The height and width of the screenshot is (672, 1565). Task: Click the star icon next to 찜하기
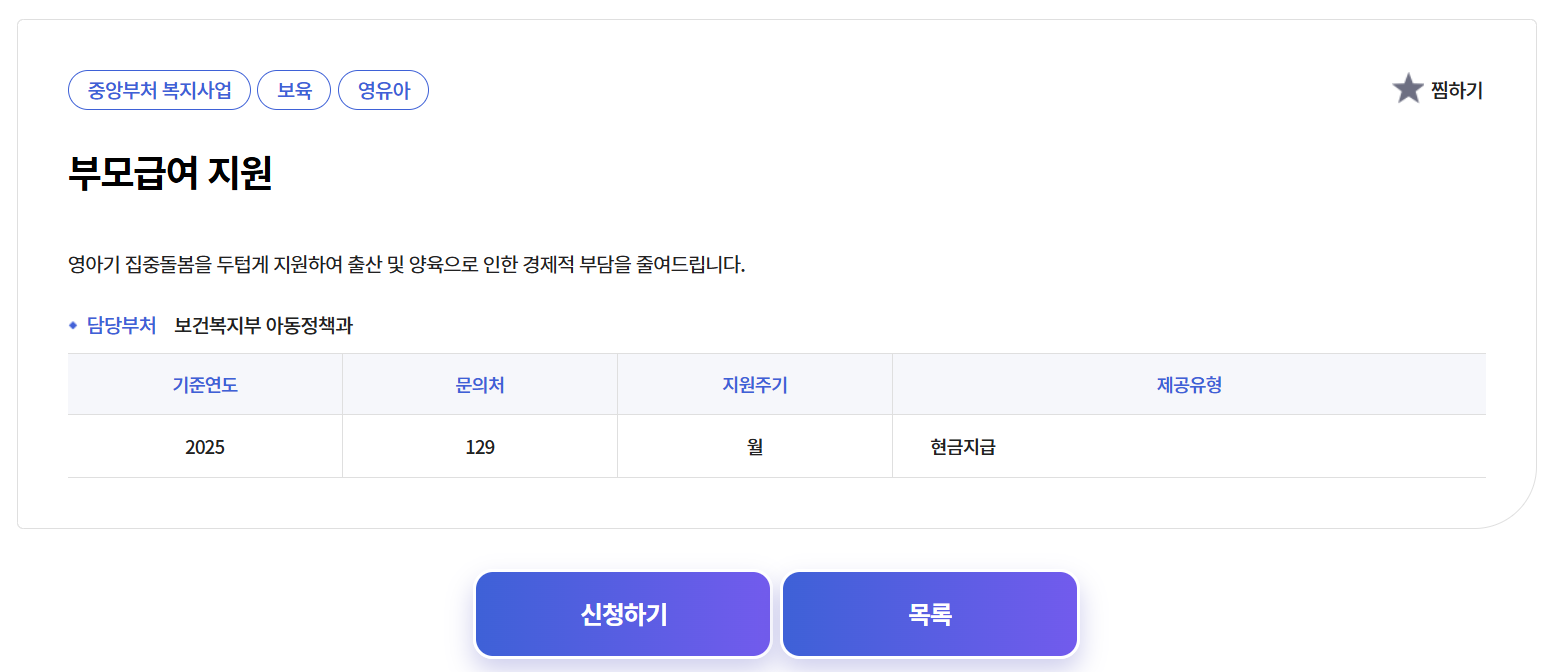pyautogui.click(x=1407, y=88)
